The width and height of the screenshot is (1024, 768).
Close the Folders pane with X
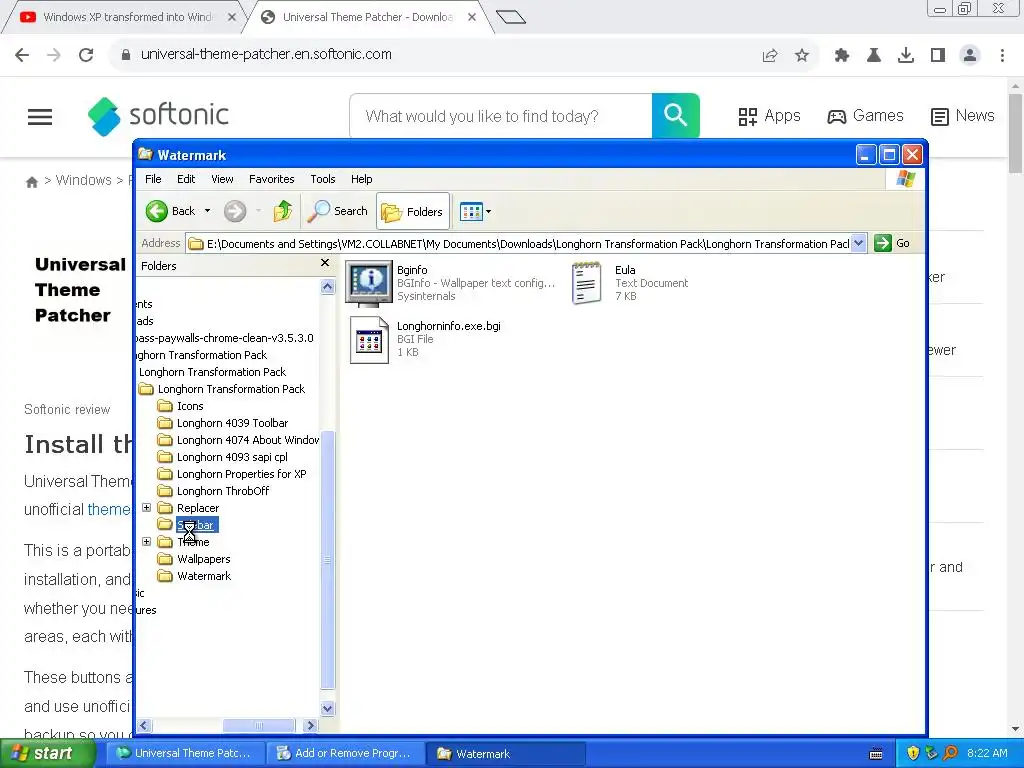325,263
